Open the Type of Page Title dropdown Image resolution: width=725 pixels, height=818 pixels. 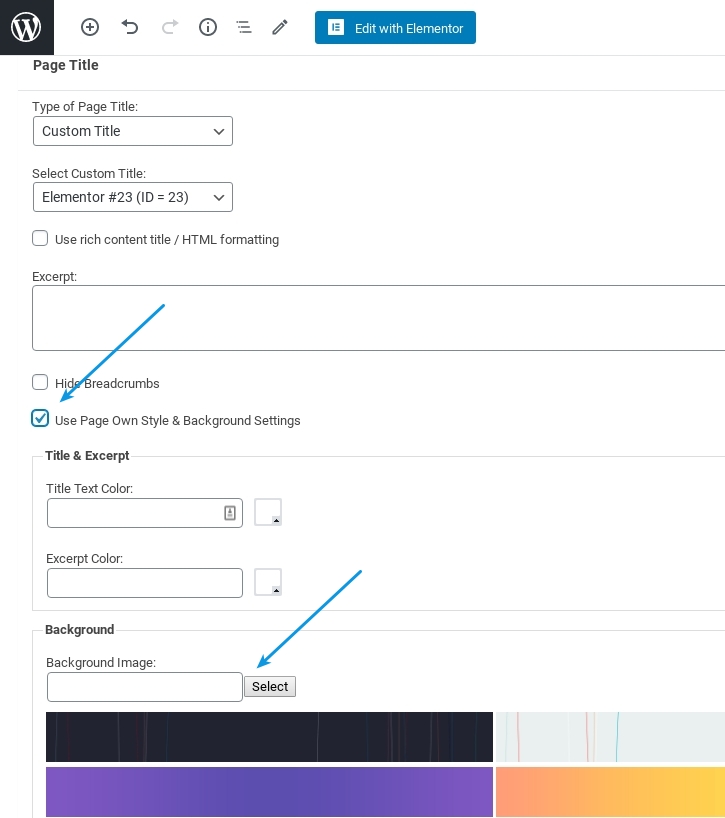pyautogui.click(x=132, y=131)
